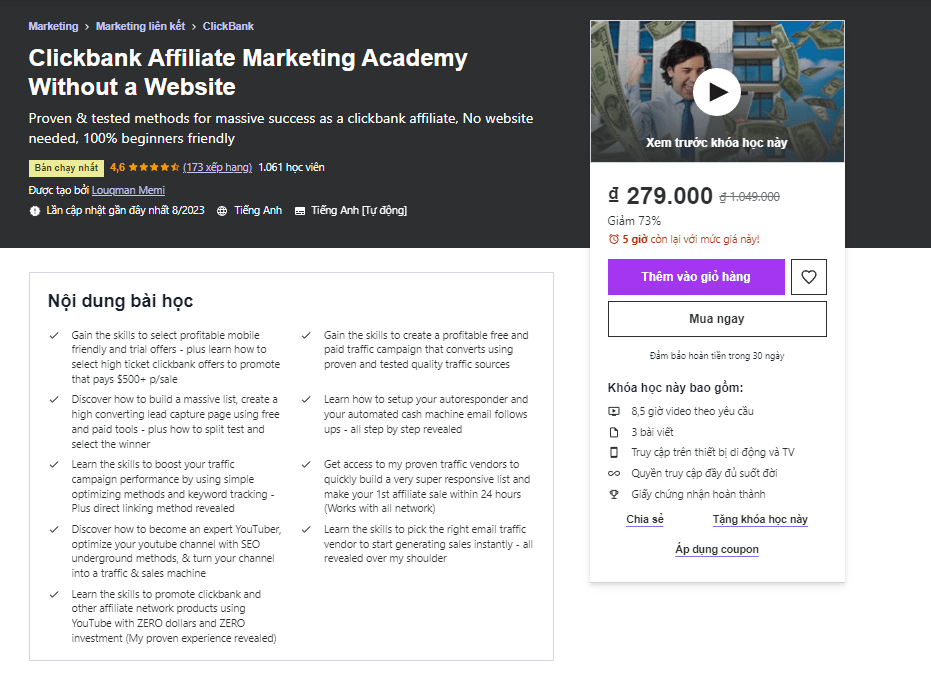The image size is (931, 674).
Task: Click the lifetime access infinity icon
Action: click(x=614, y=473)
